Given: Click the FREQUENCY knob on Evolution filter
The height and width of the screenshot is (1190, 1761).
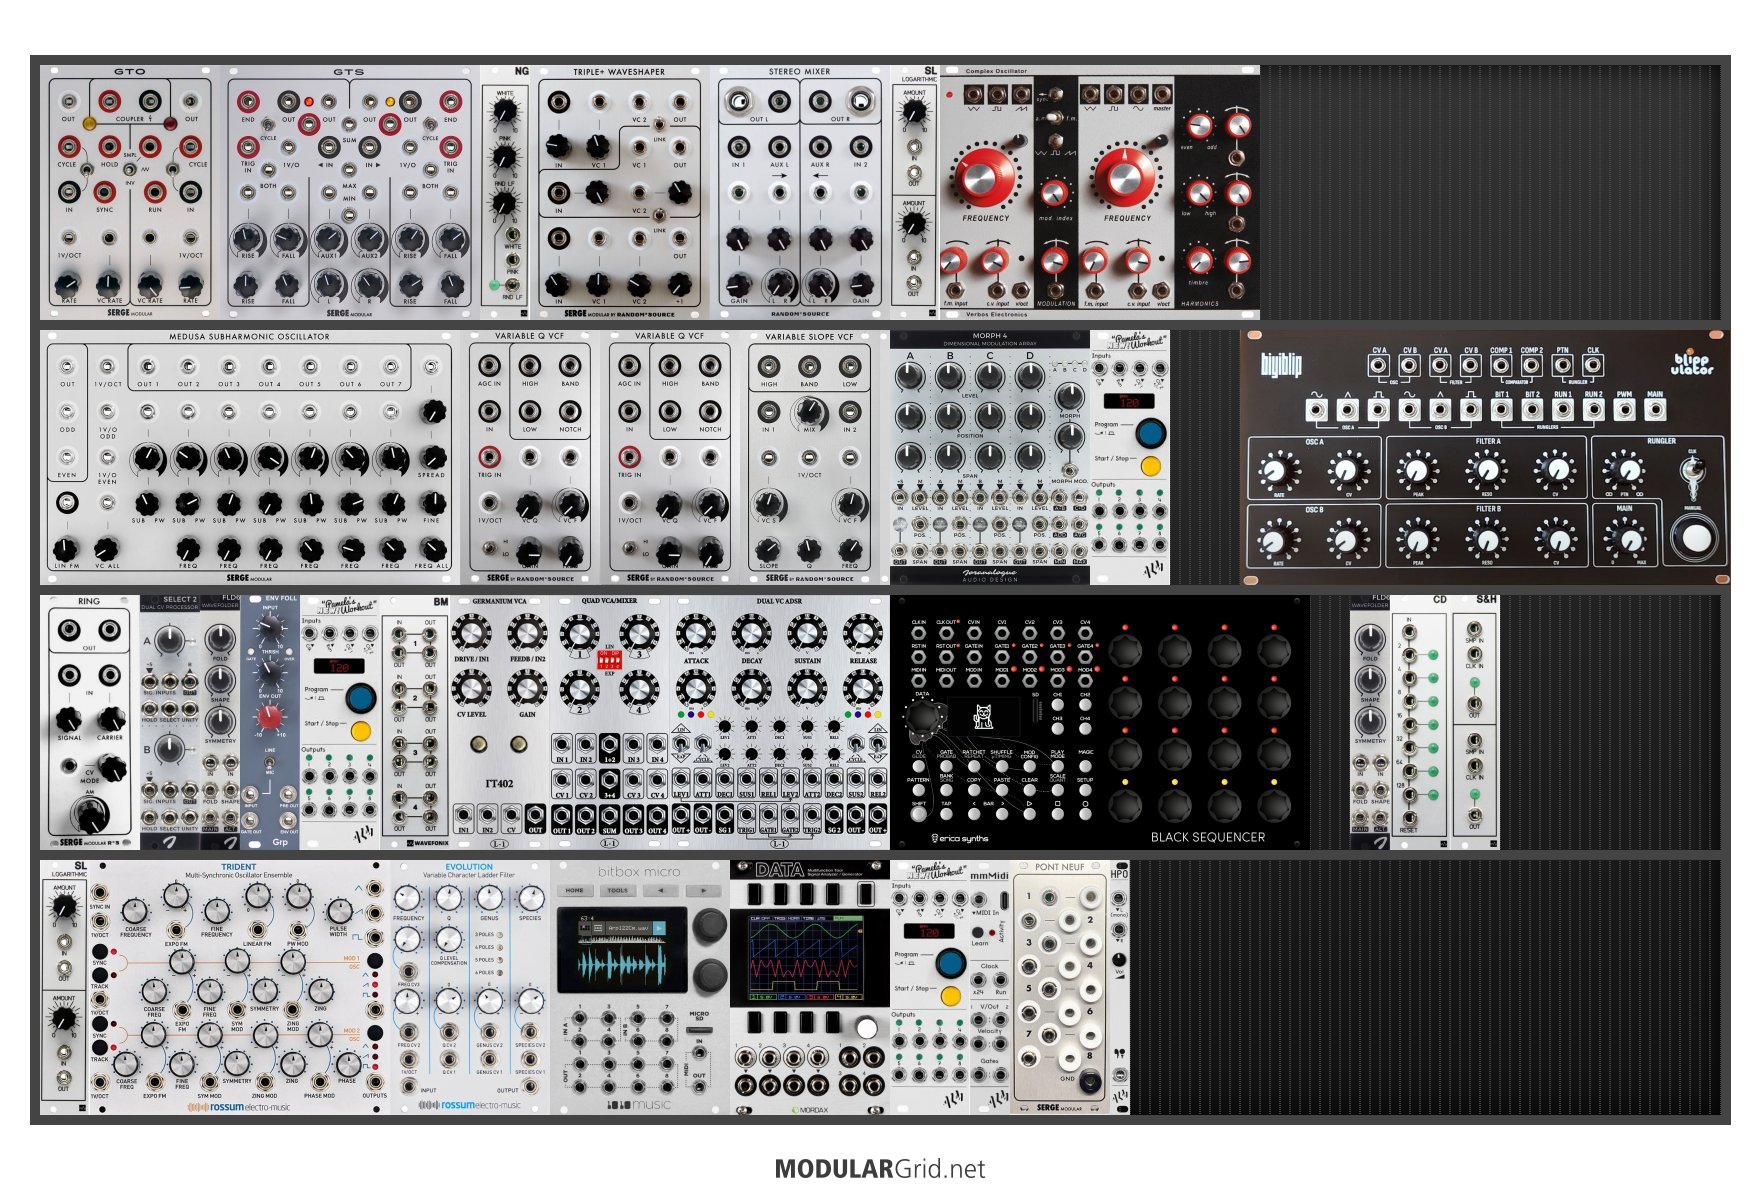Looking at the screenshot, I should coord(408,897).
